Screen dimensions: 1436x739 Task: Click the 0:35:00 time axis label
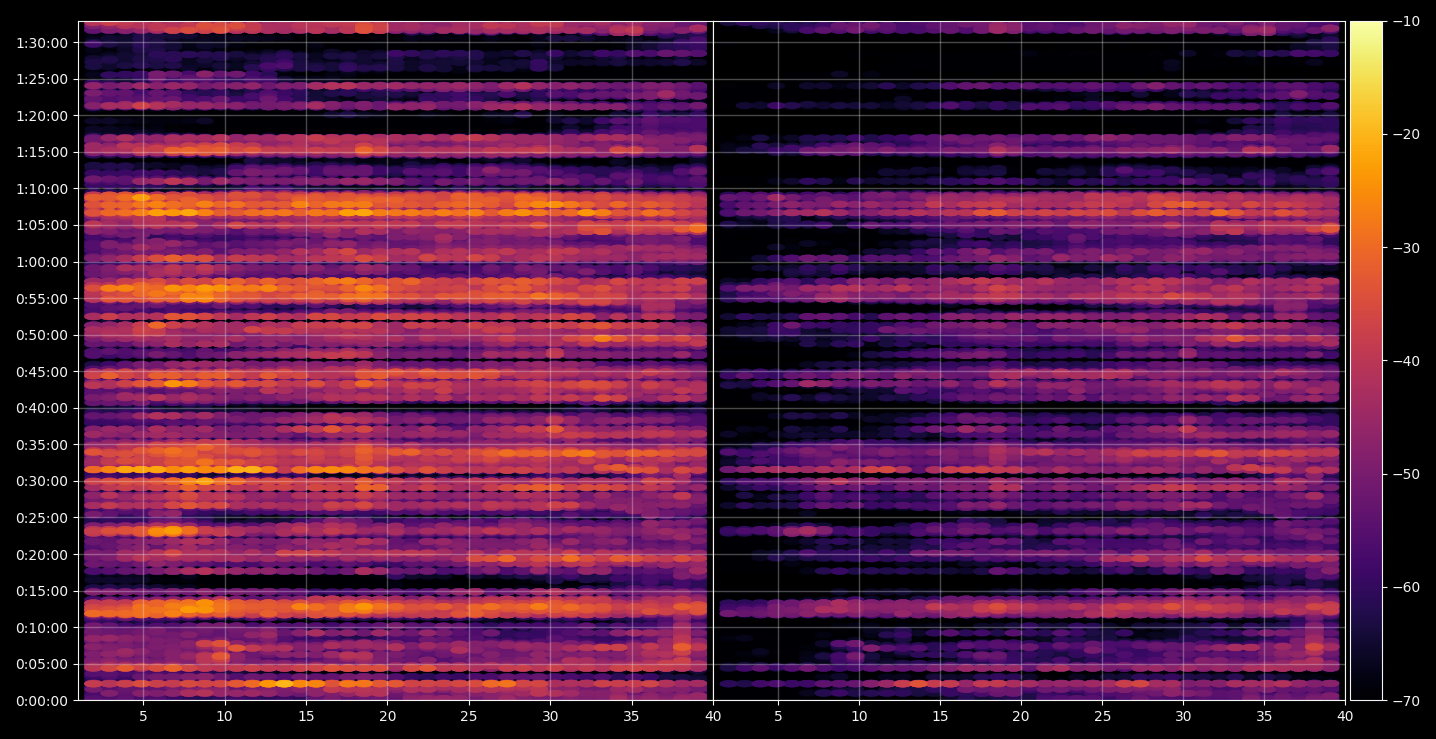tap(41, 445)
